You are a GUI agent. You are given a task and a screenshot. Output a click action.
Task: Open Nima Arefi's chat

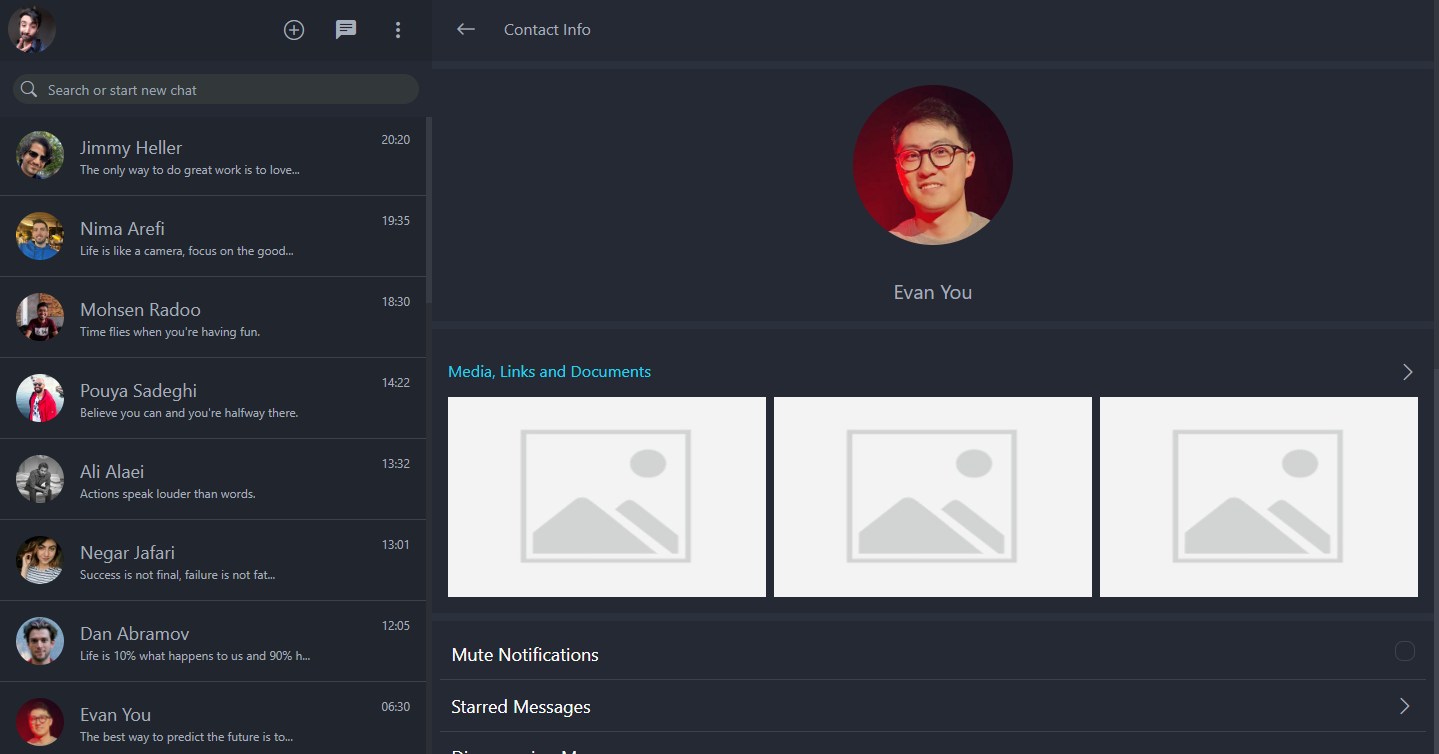213,237
